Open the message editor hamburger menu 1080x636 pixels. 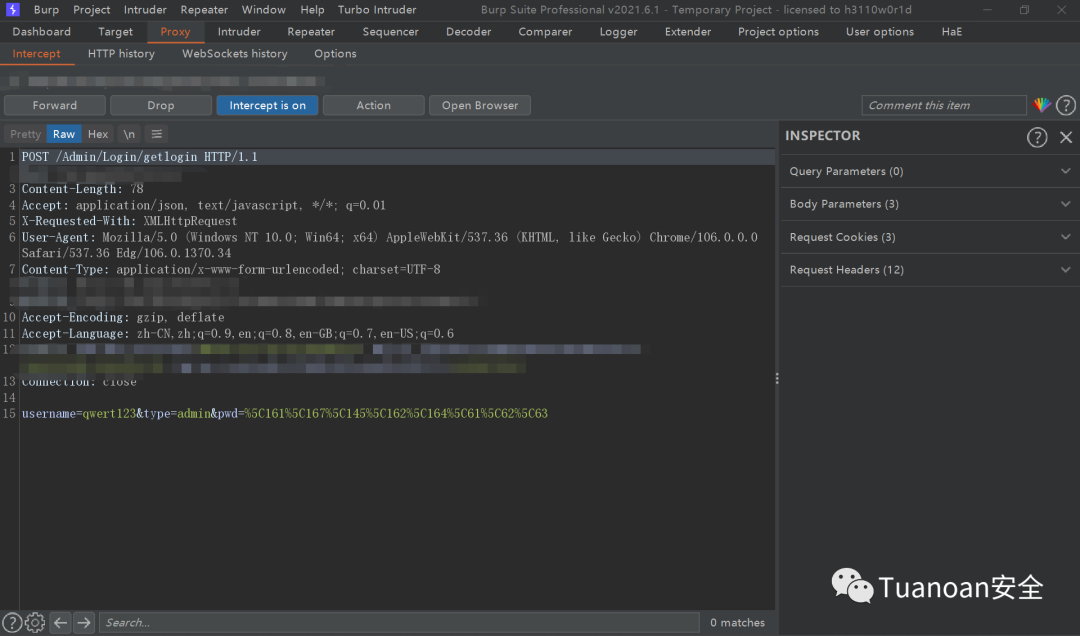point(156,134)
